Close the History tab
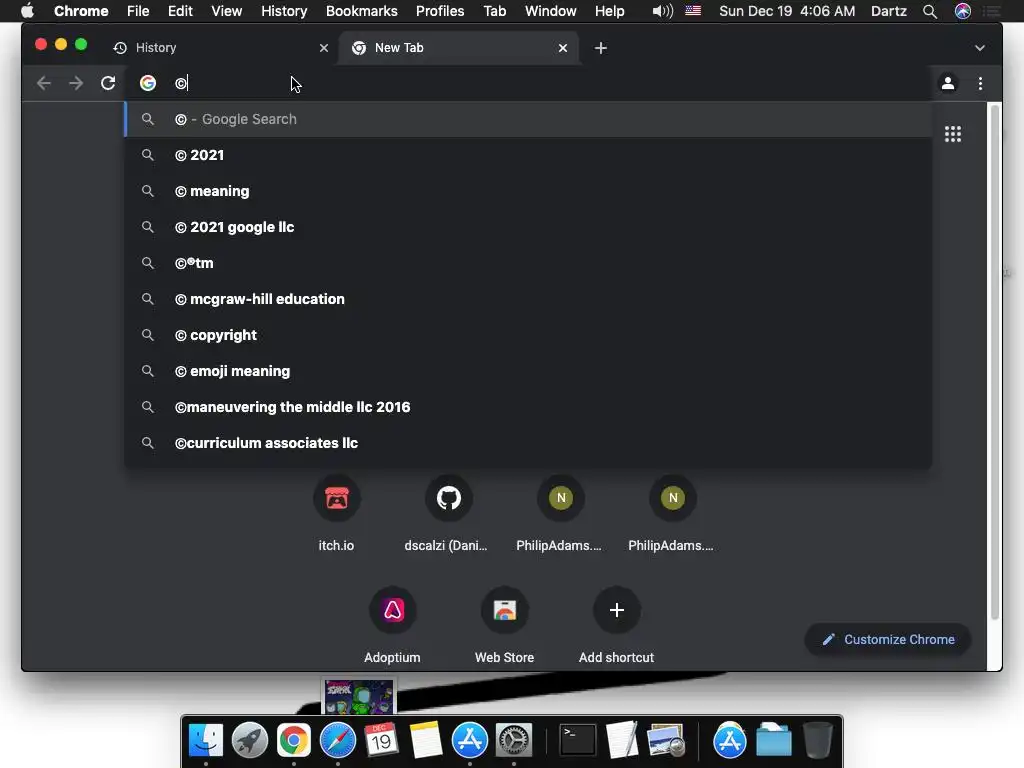Image resolution: width=1024 pixels, height=768 pixels. [323, 48]
